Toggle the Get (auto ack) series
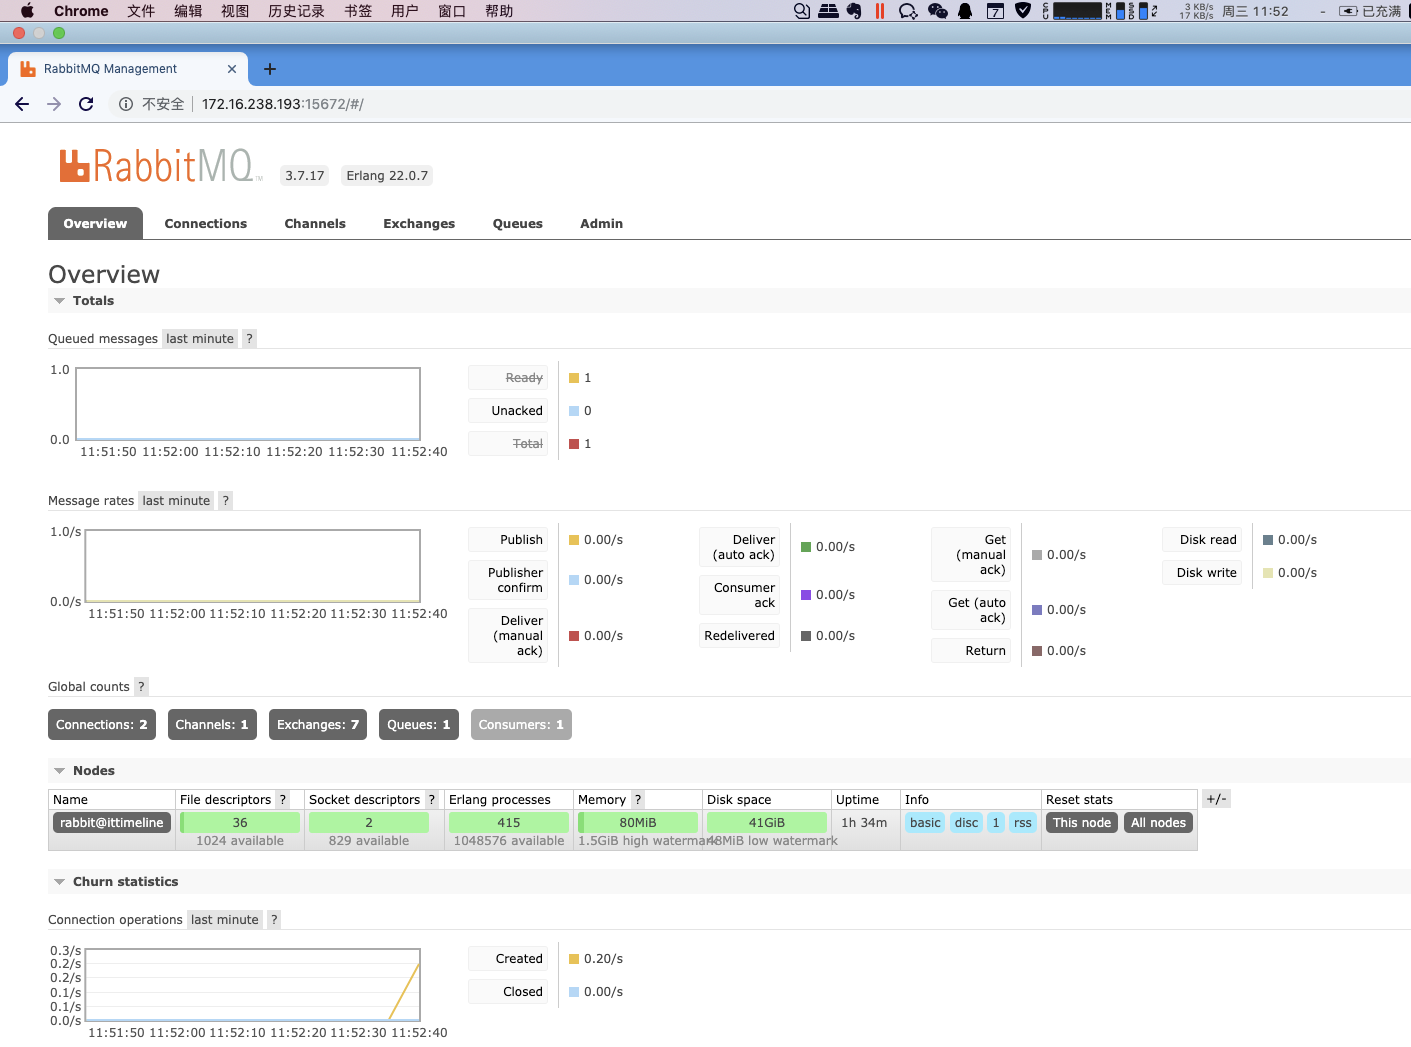 (971, 610)
